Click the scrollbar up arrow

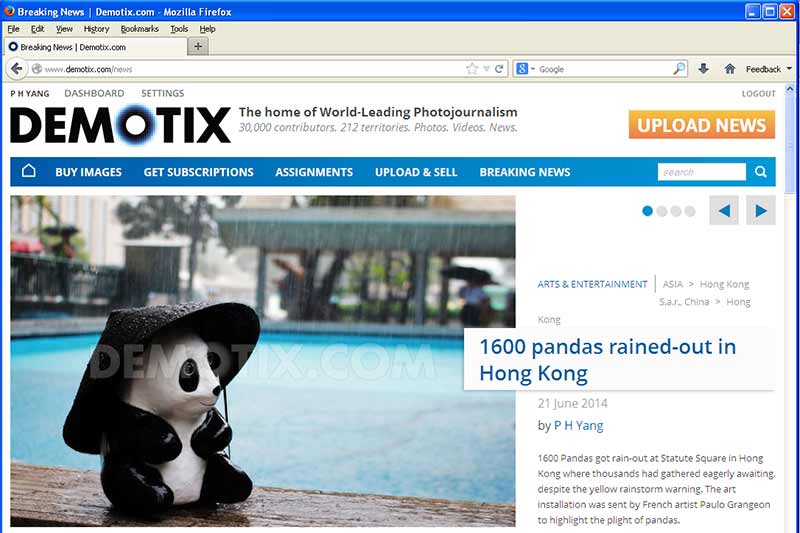pyautogui.click(x=790, y=89)
